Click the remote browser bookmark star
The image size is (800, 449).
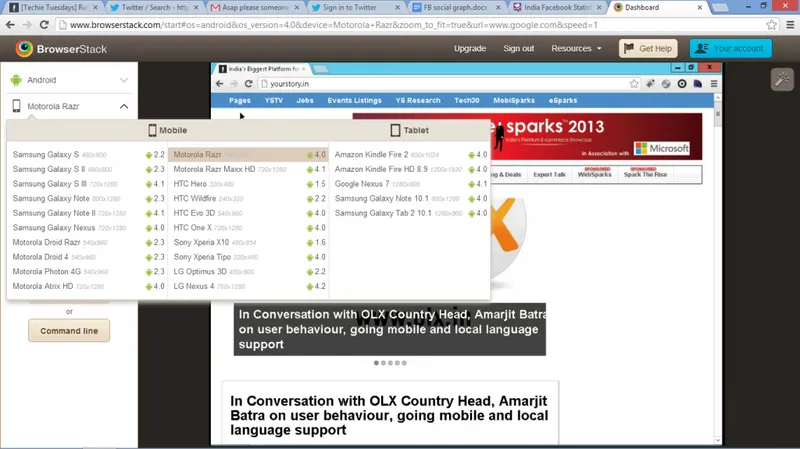click(x=634, y=84)
